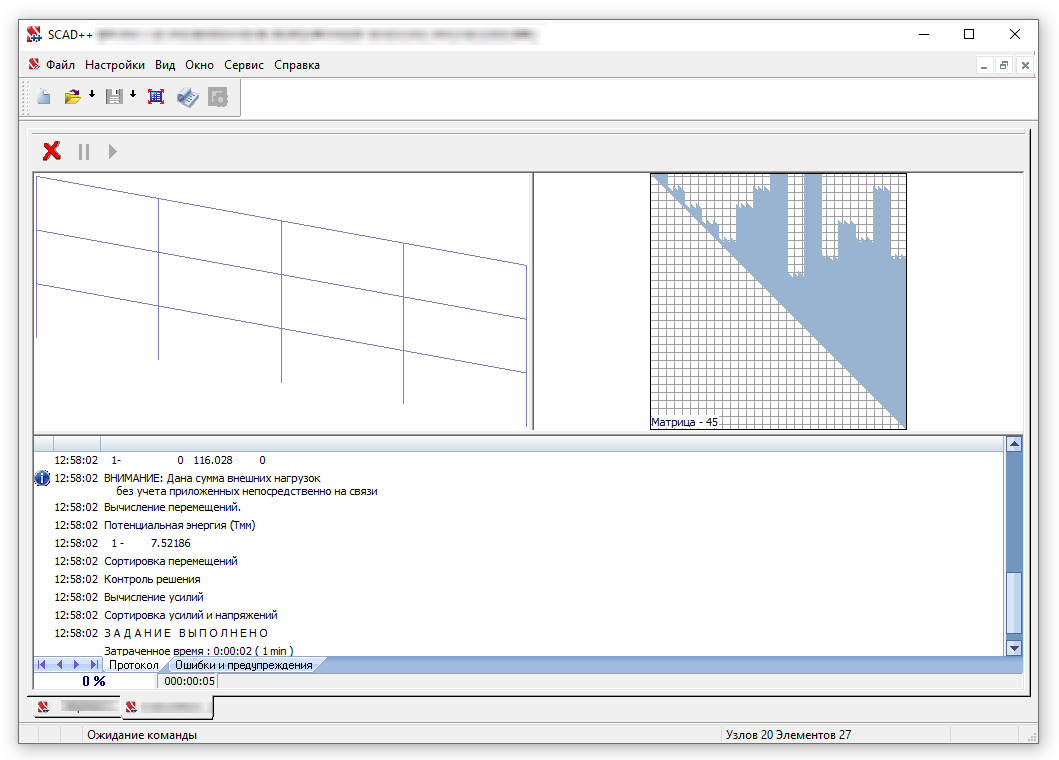This screenshot has width=1059, height=760.
Task: Go to next tab with right arrow
Action: tap(76, 665)
